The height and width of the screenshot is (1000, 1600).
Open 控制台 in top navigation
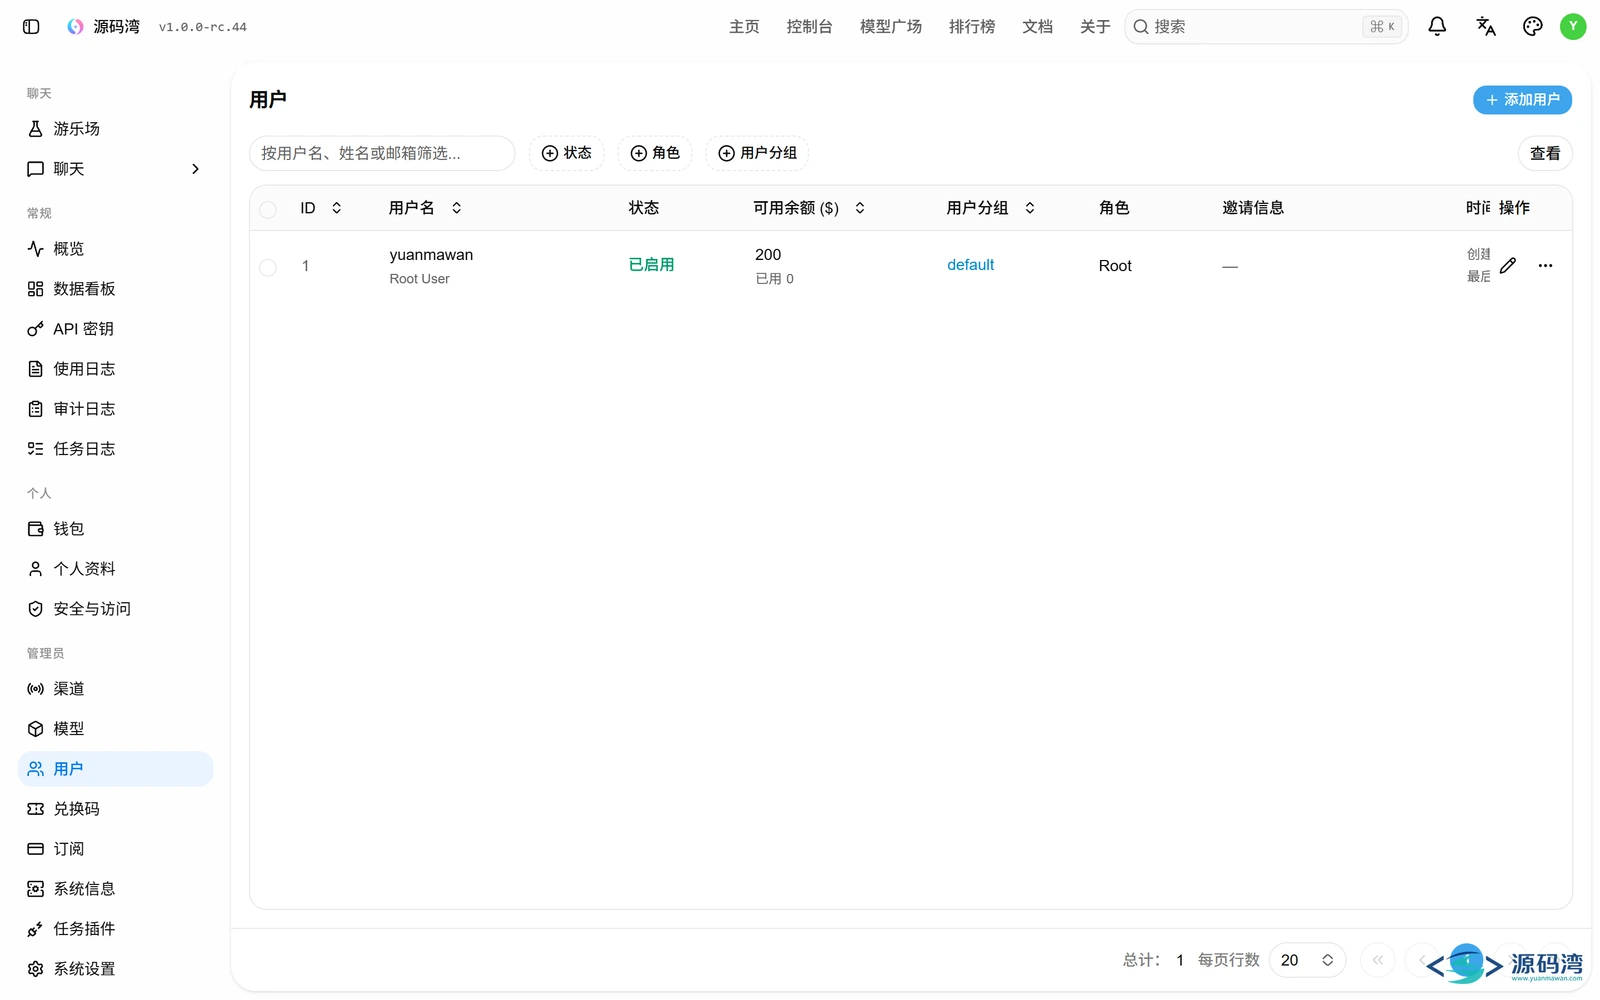(x=809, y=27)
